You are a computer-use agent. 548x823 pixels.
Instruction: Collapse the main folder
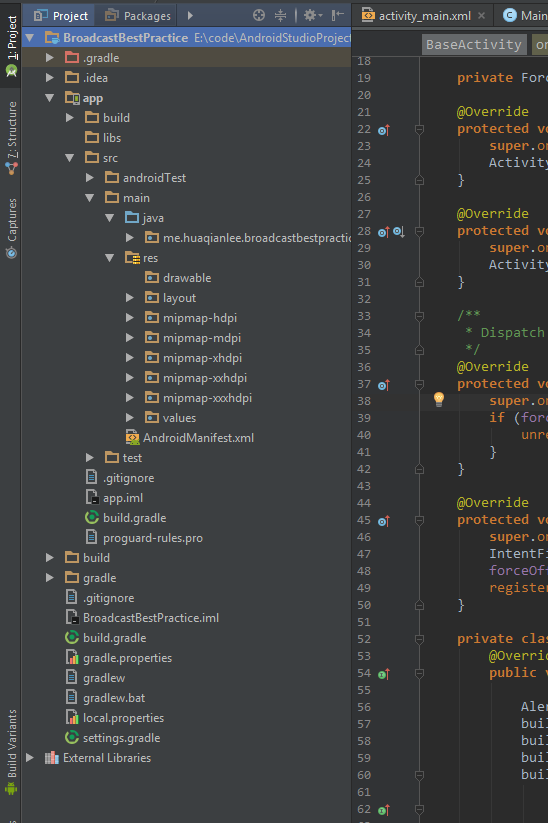pos(90,198)
